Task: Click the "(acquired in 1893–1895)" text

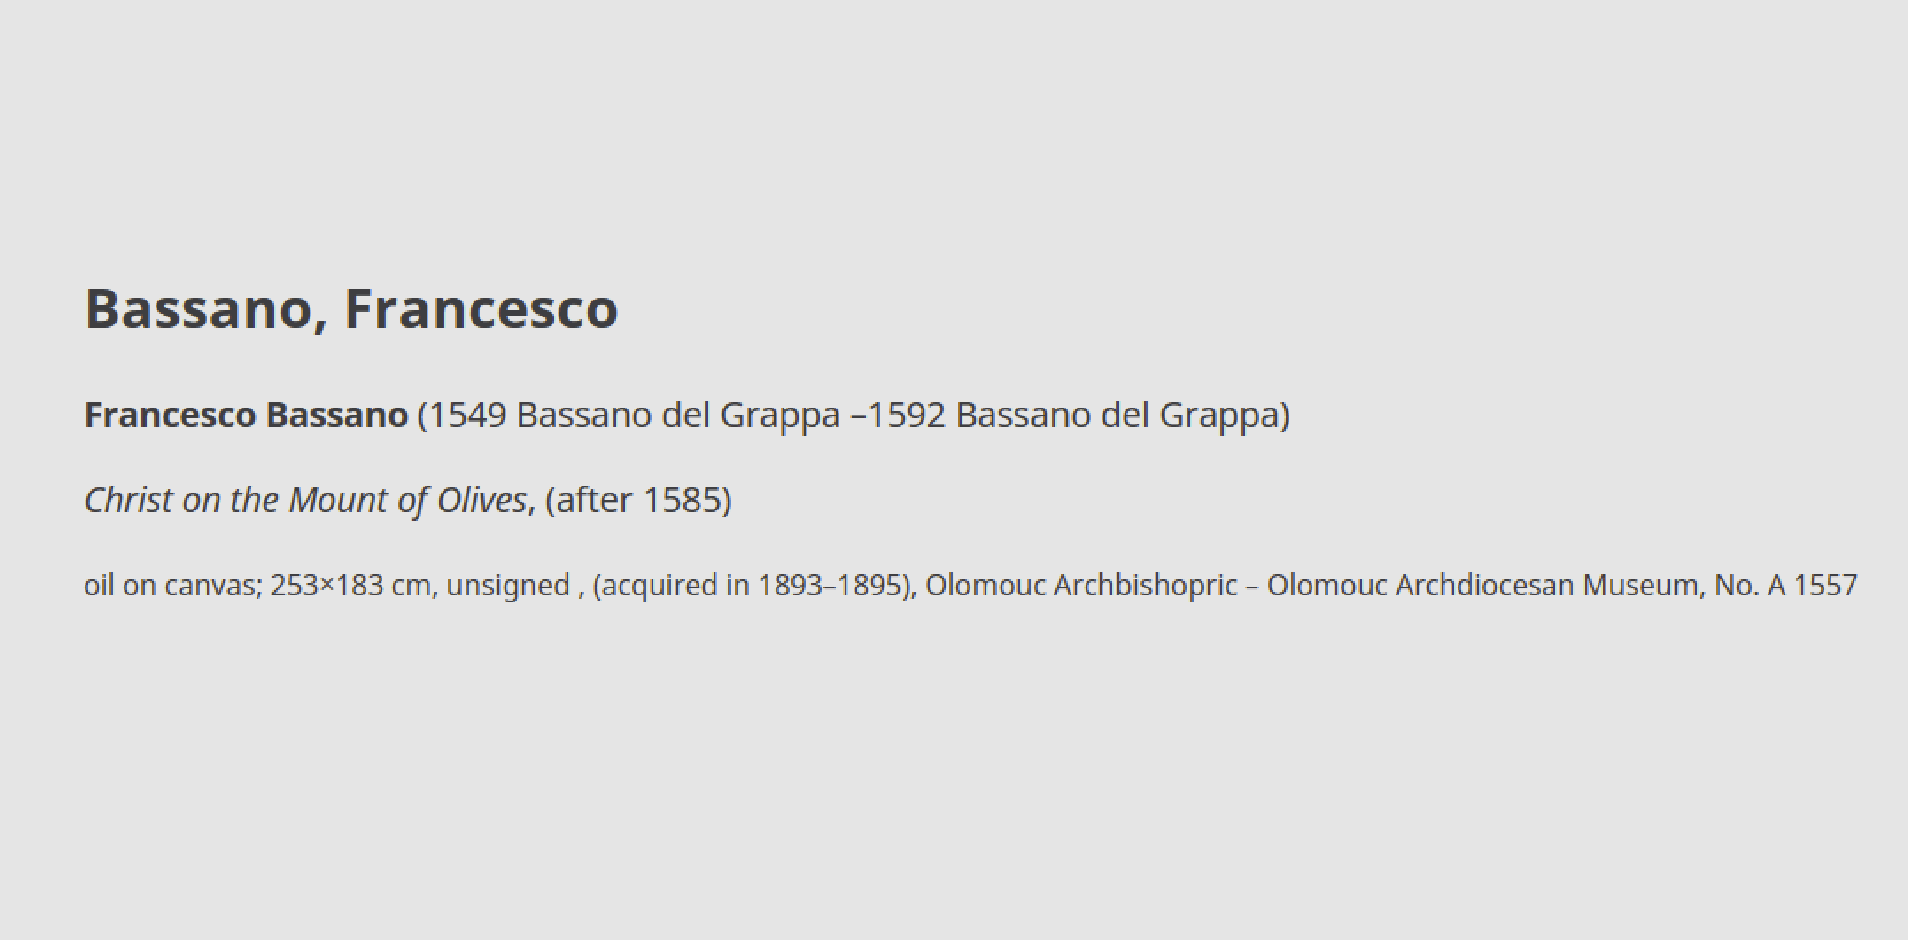Action: pyautogui.click(x=751, y=585)
